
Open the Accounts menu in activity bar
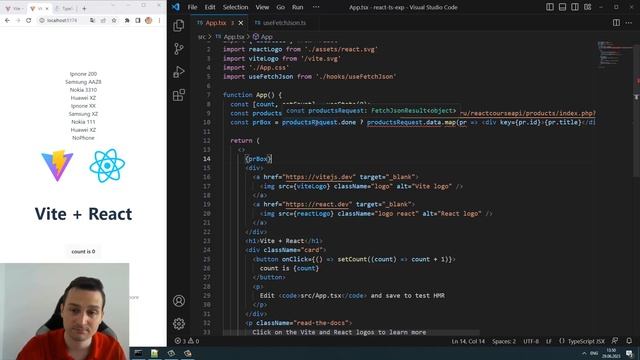pyautogui.click(x=179, y=301)
